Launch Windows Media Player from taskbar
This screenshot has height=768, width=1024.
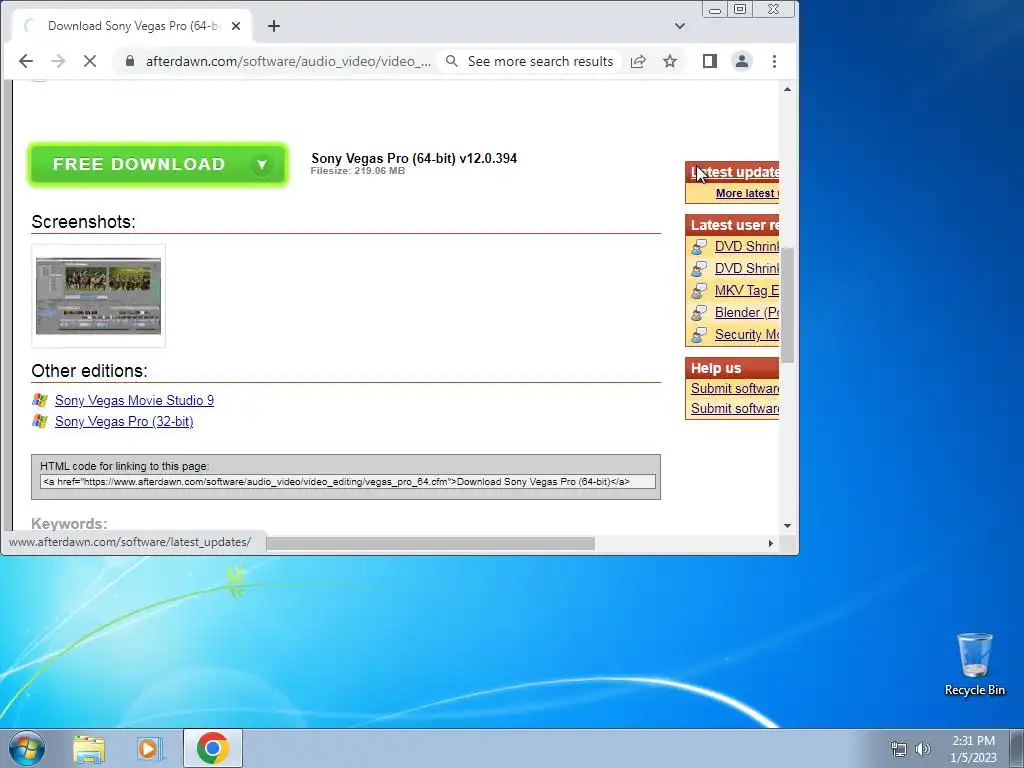pyautogui.click(x=150, y=748)
